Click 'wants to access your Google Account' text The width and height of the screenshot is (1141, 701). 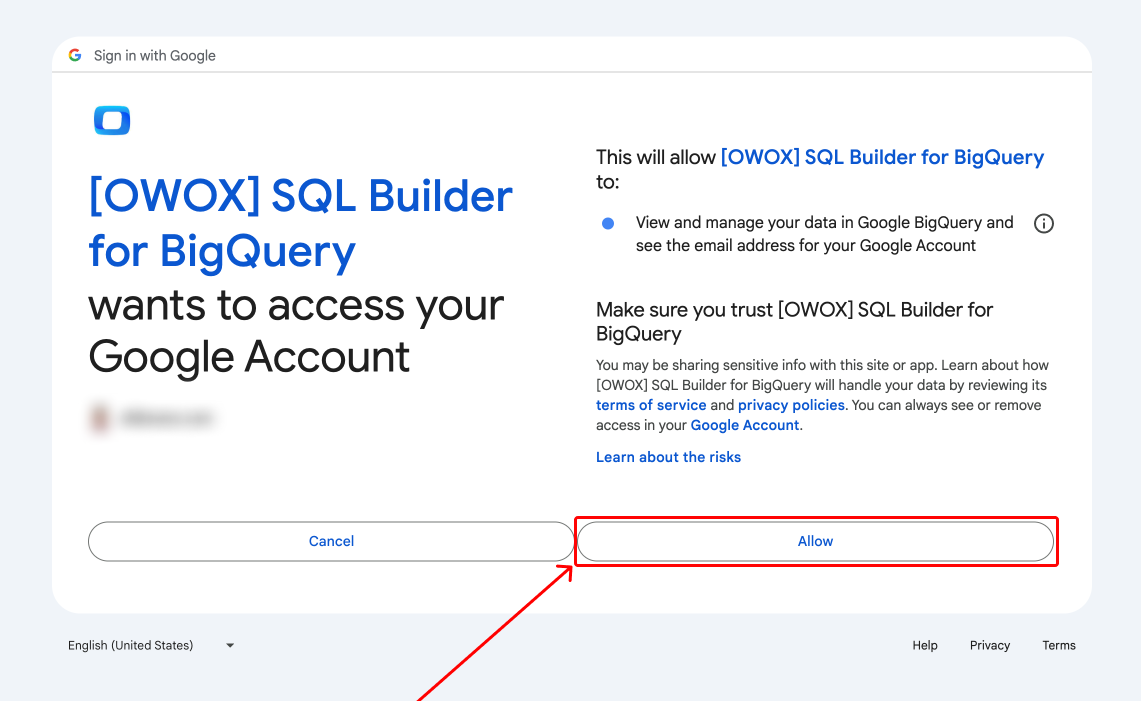[x=295, y=330]
